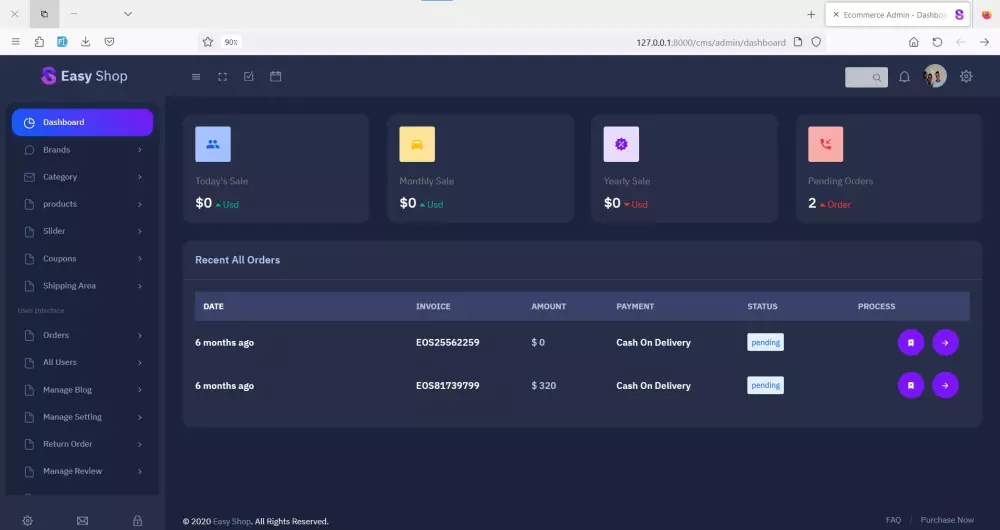Click the browser bookmark star icon
1000x530 pixels.
click(207, 42)
